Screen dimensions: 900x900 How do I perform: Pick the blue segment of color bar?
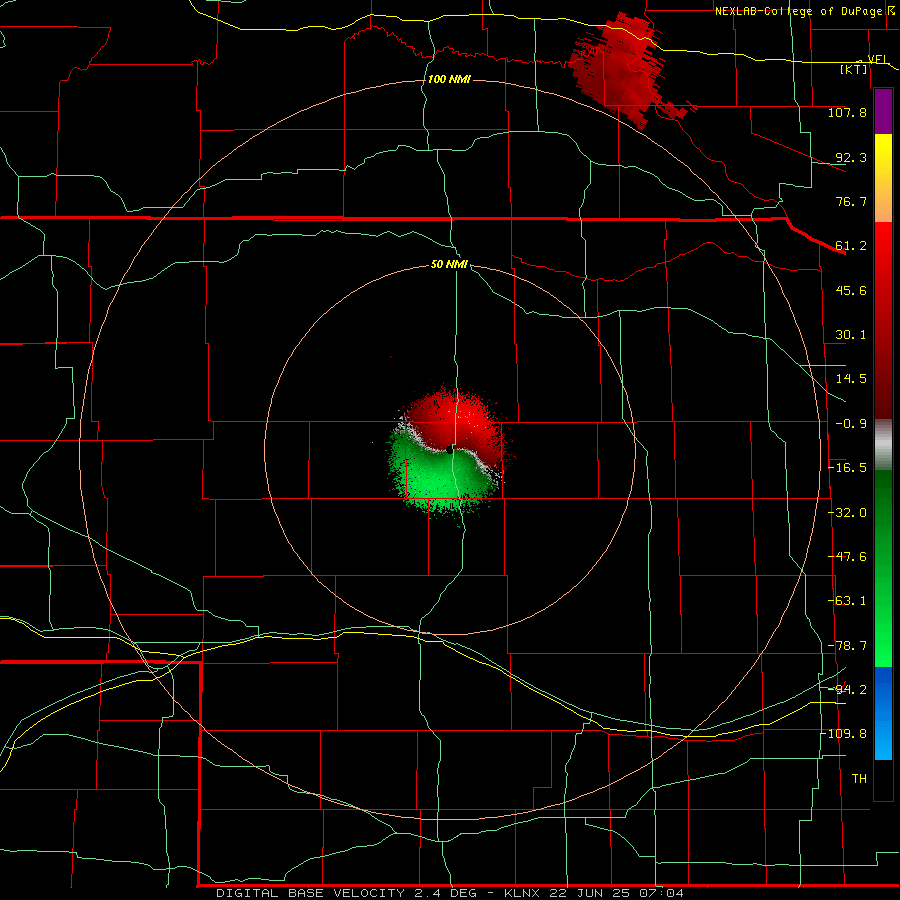[x=883, y=713]
